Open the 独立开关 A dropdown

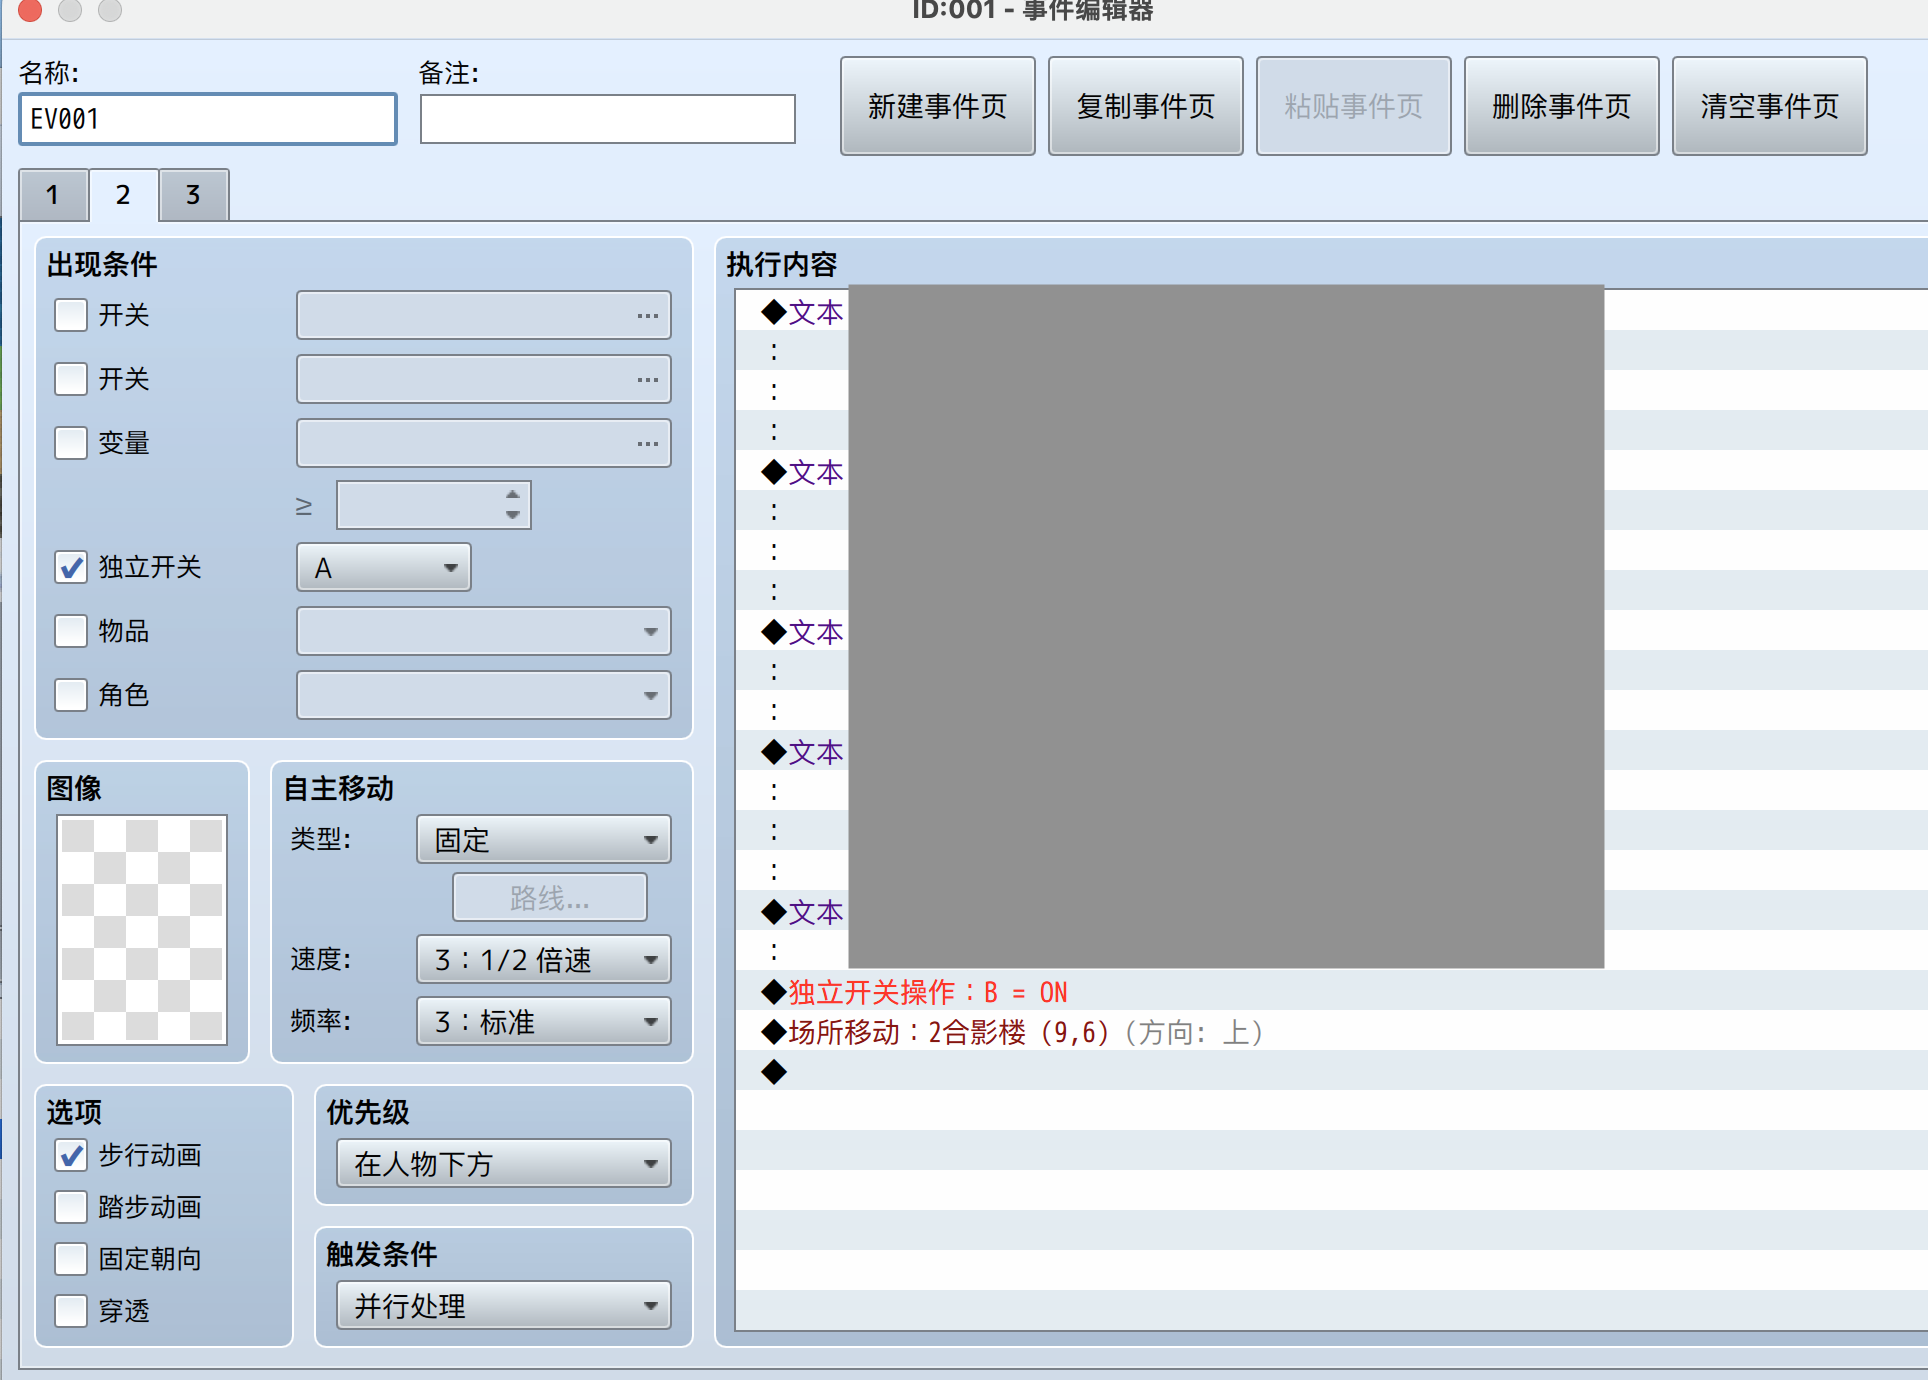[x=384, y=568]
